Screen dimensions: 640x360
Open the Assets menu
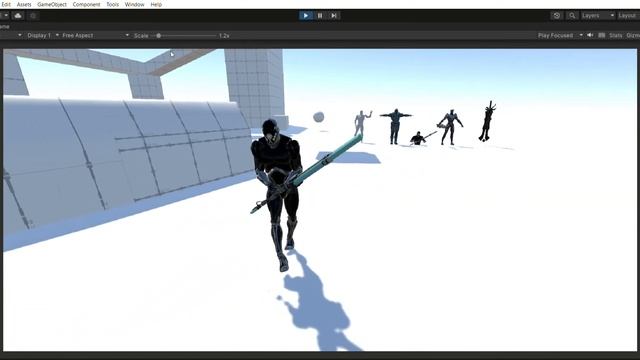click(24, 4)
